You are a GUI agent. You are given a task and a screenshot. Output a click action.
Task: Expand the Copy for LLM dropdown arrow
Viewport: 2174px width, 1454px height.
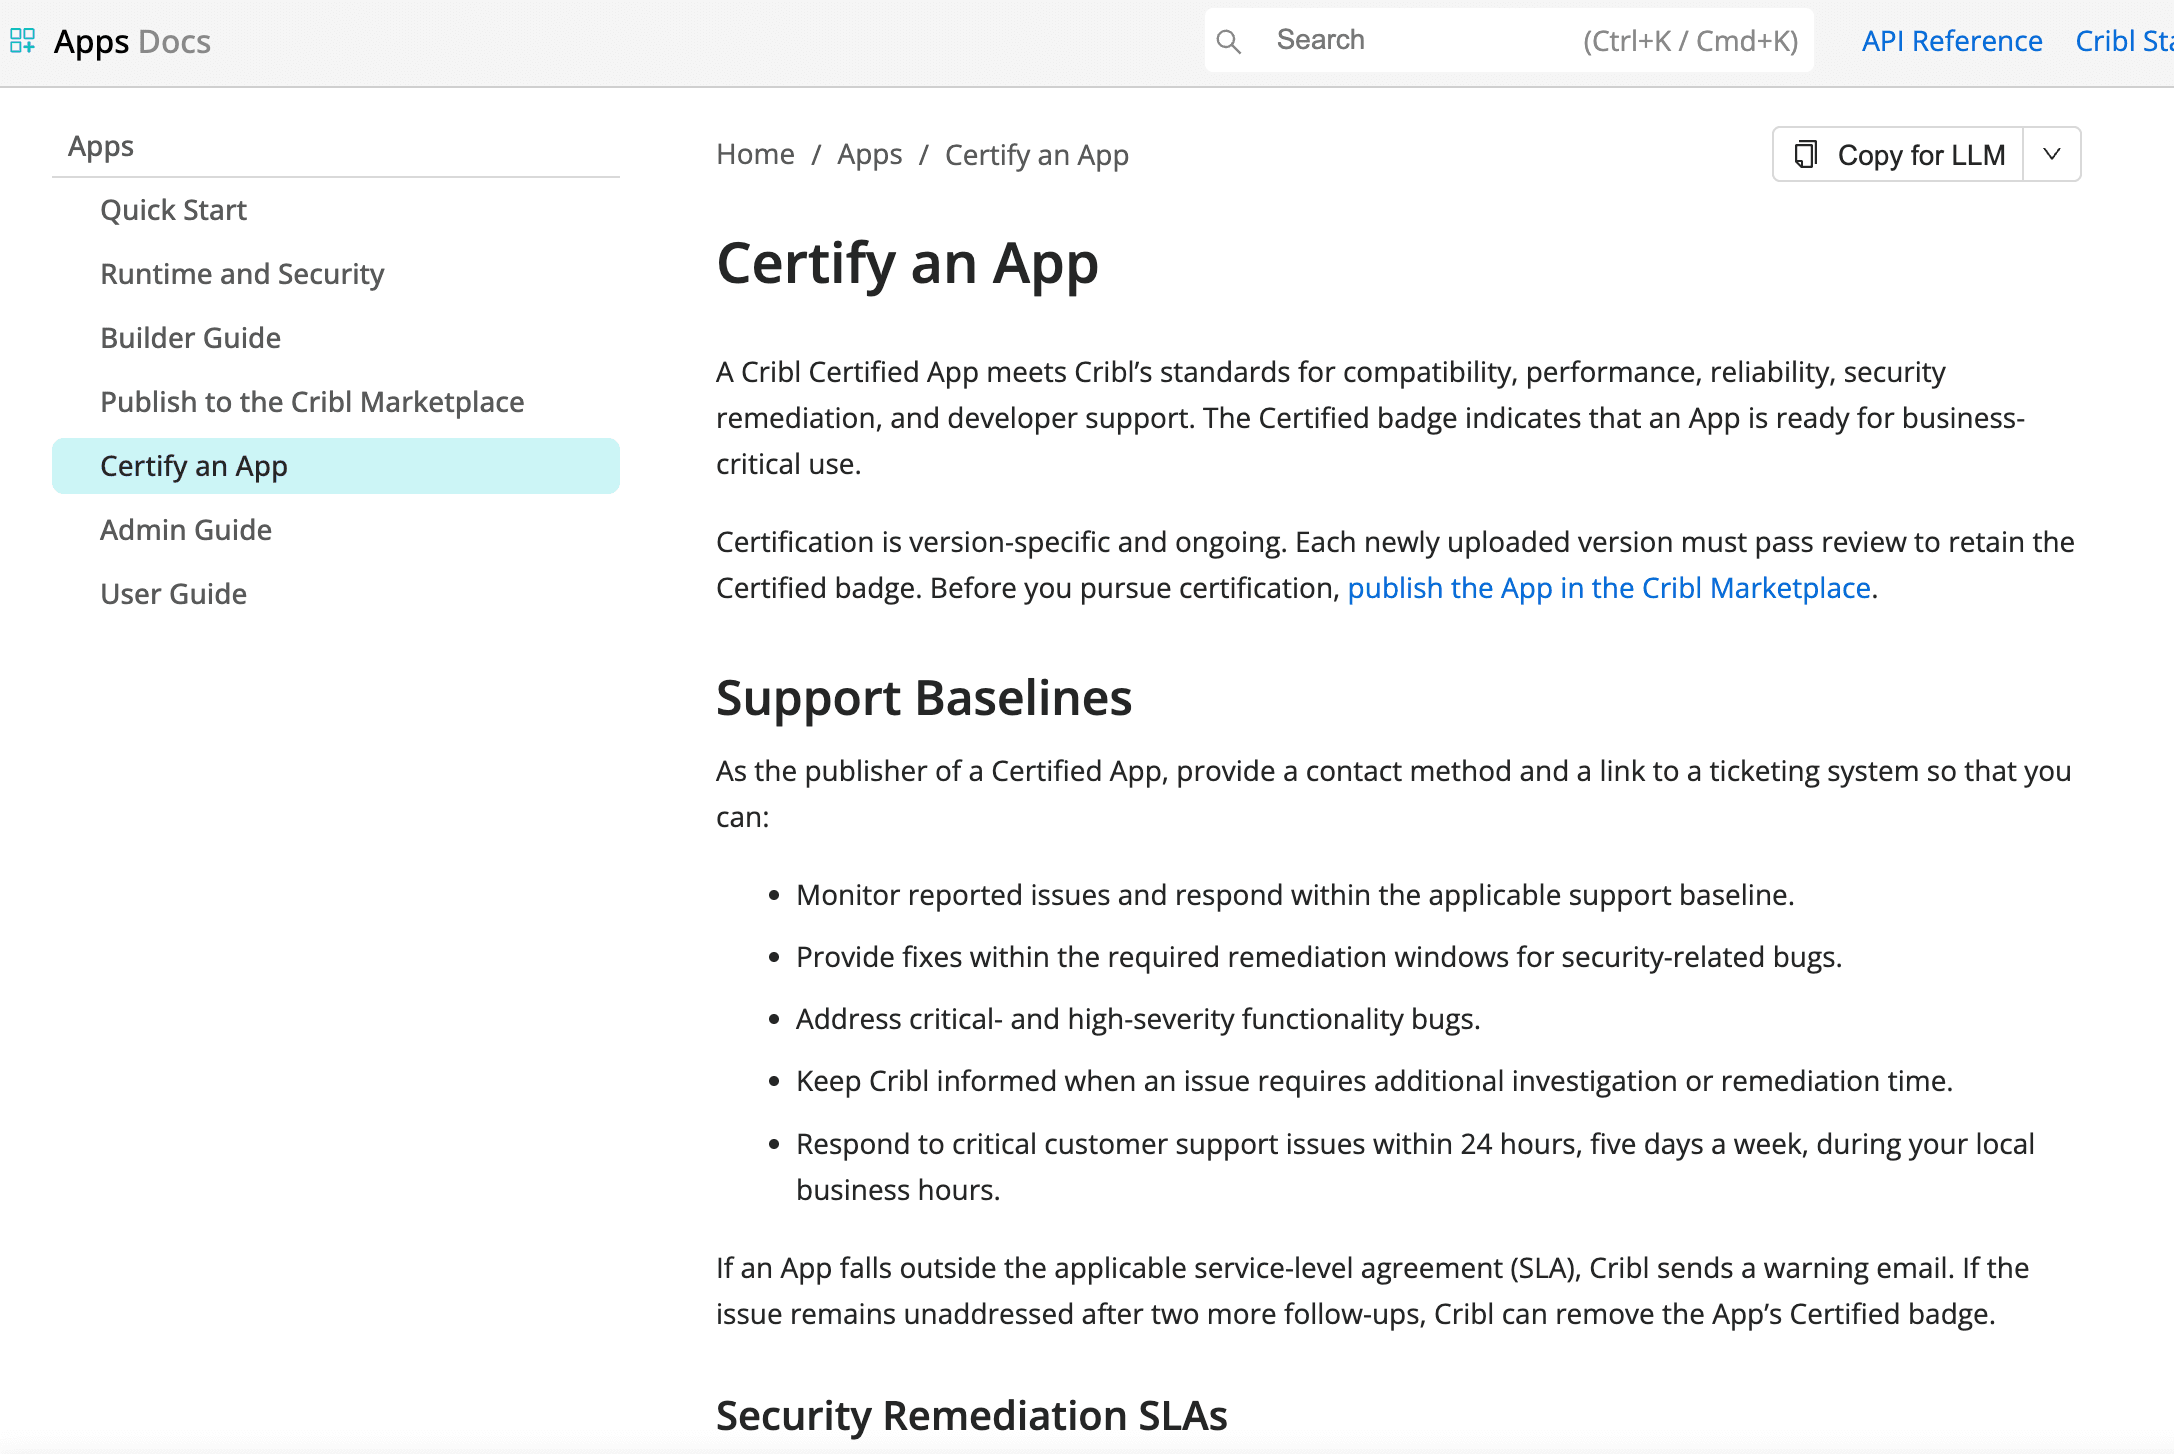click(x=2052, y=154)
